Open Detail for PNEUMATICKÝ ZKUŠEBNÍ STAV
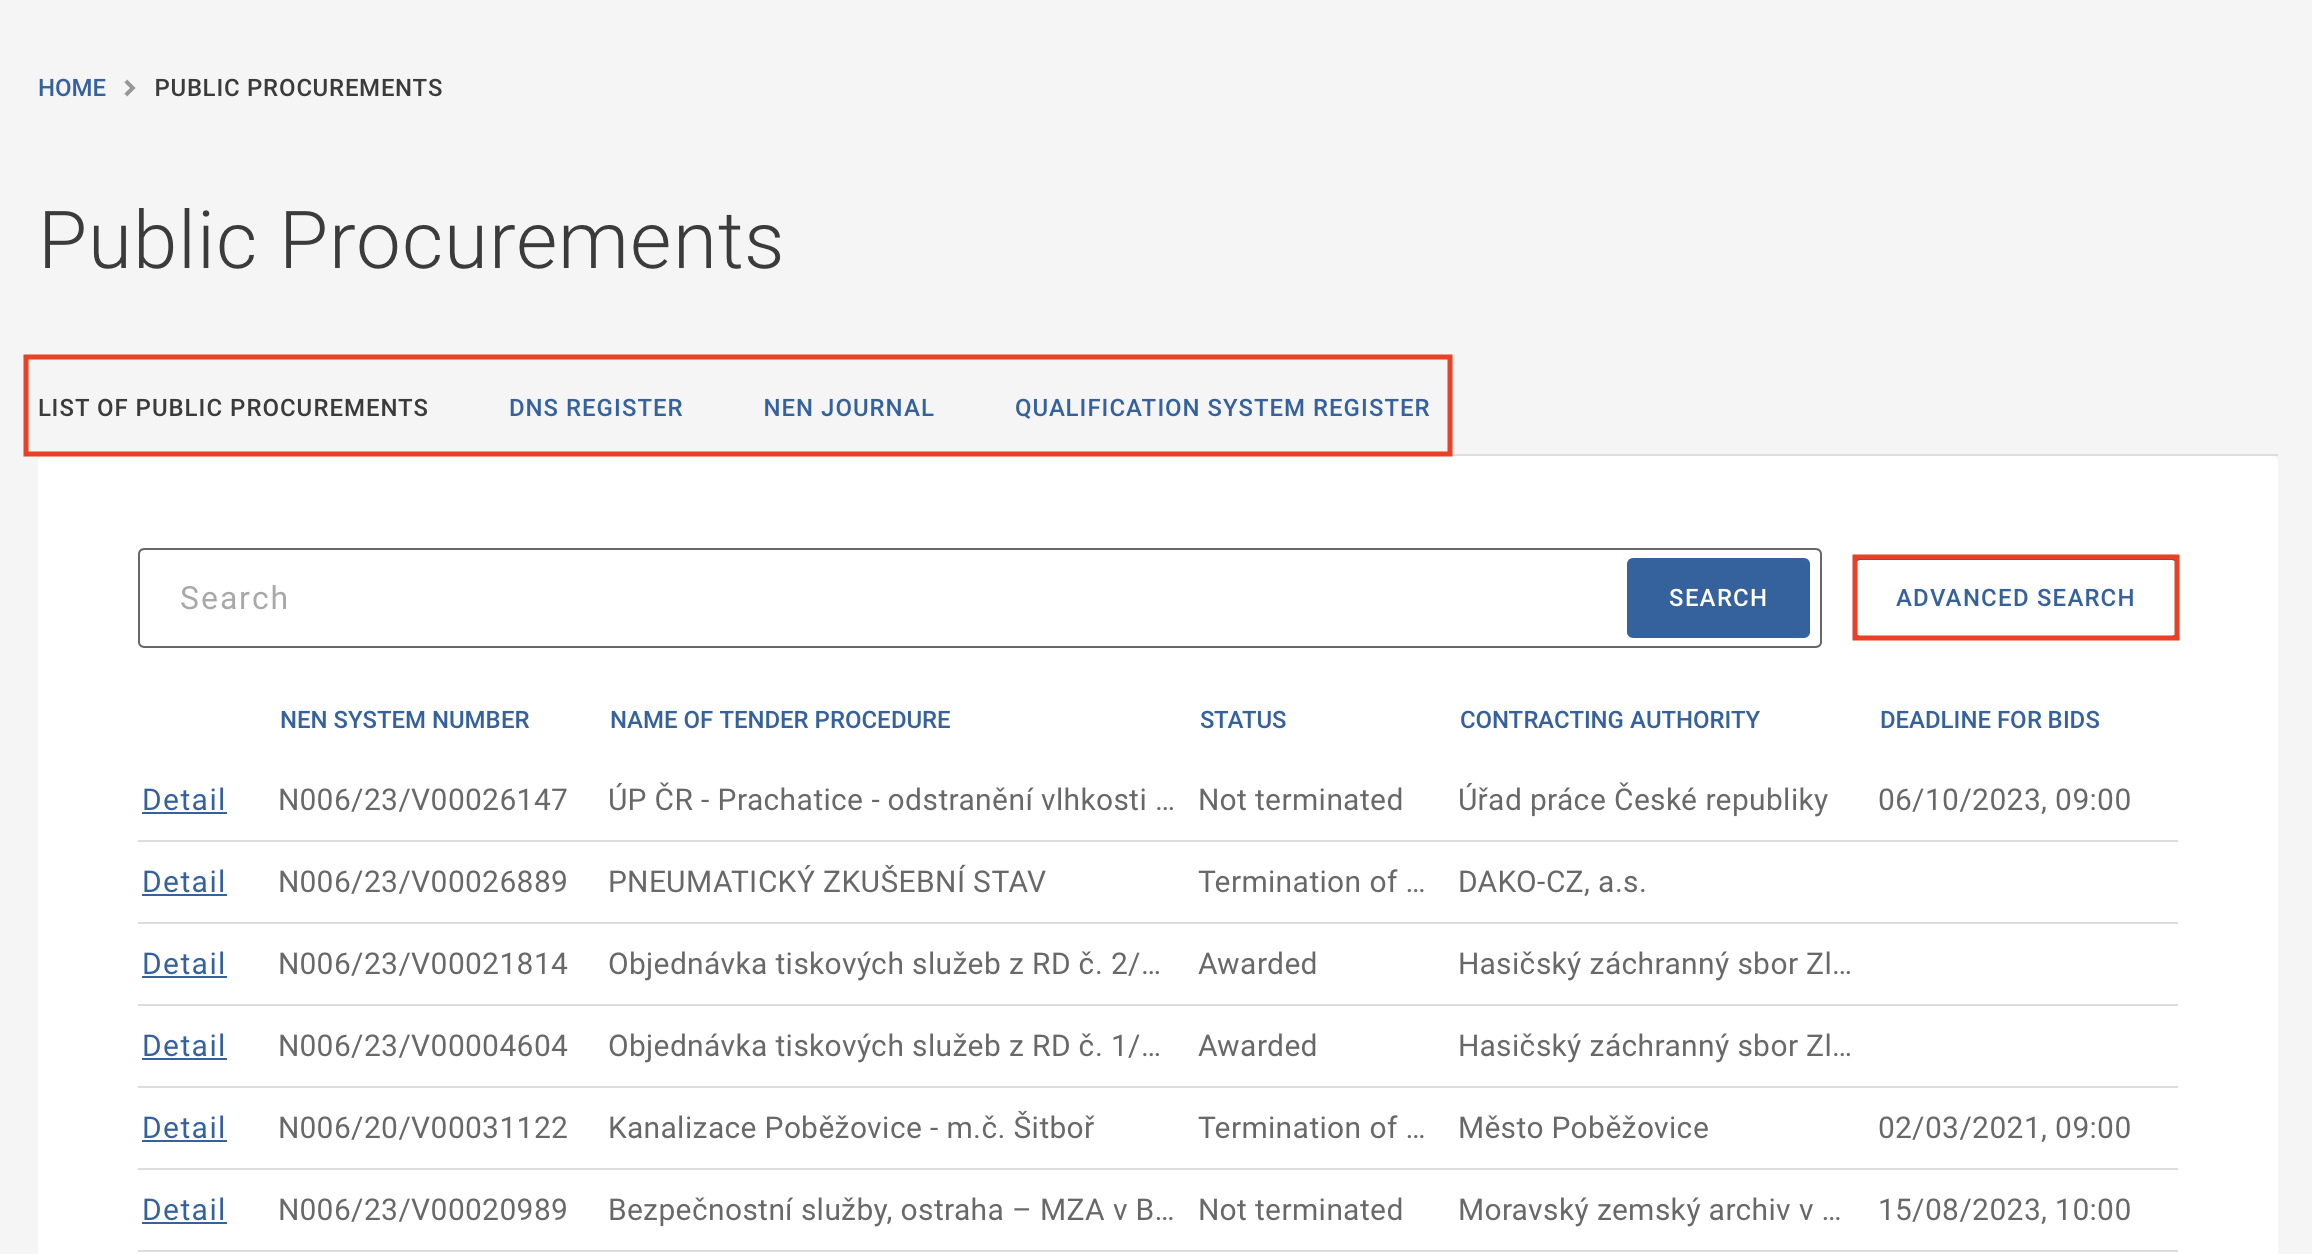Image resolution: width=2312 pixels, height=1254 pixels. pos(184,882)
